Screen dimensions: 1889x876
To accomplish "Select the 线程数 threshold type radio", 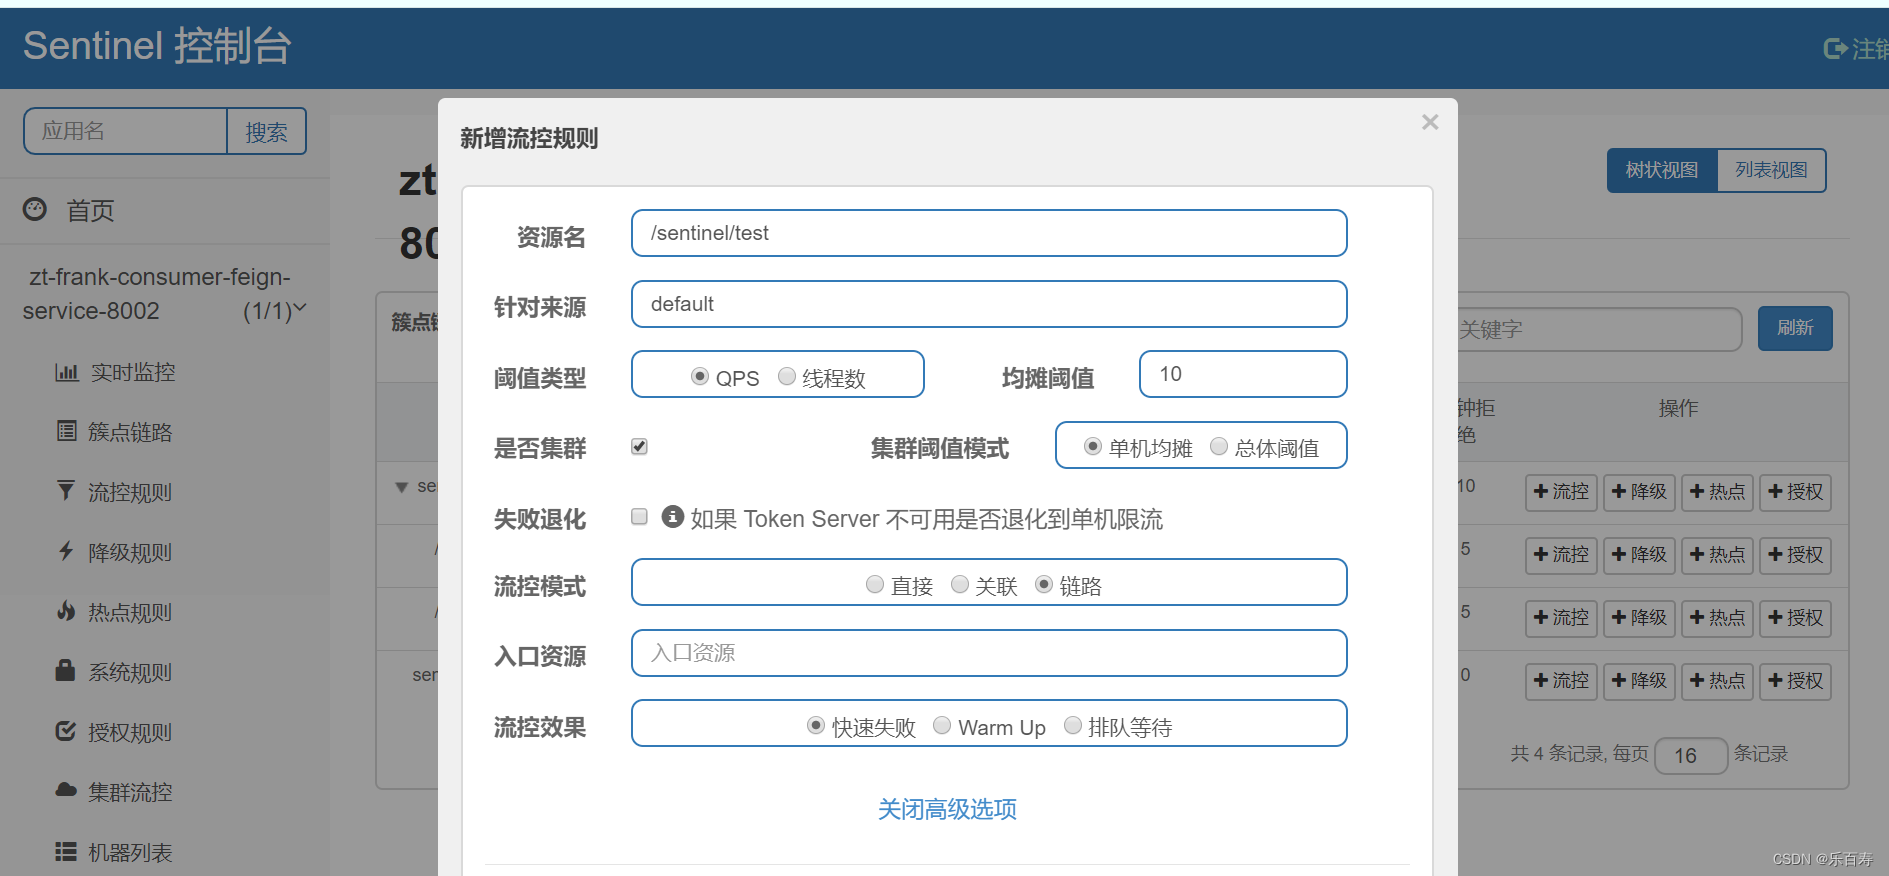I will tap(787, 376).
